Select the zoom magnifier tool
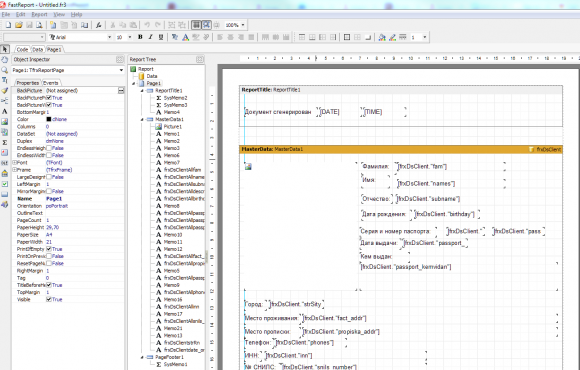This screenshot has height=370, width=580. (5, 70)
